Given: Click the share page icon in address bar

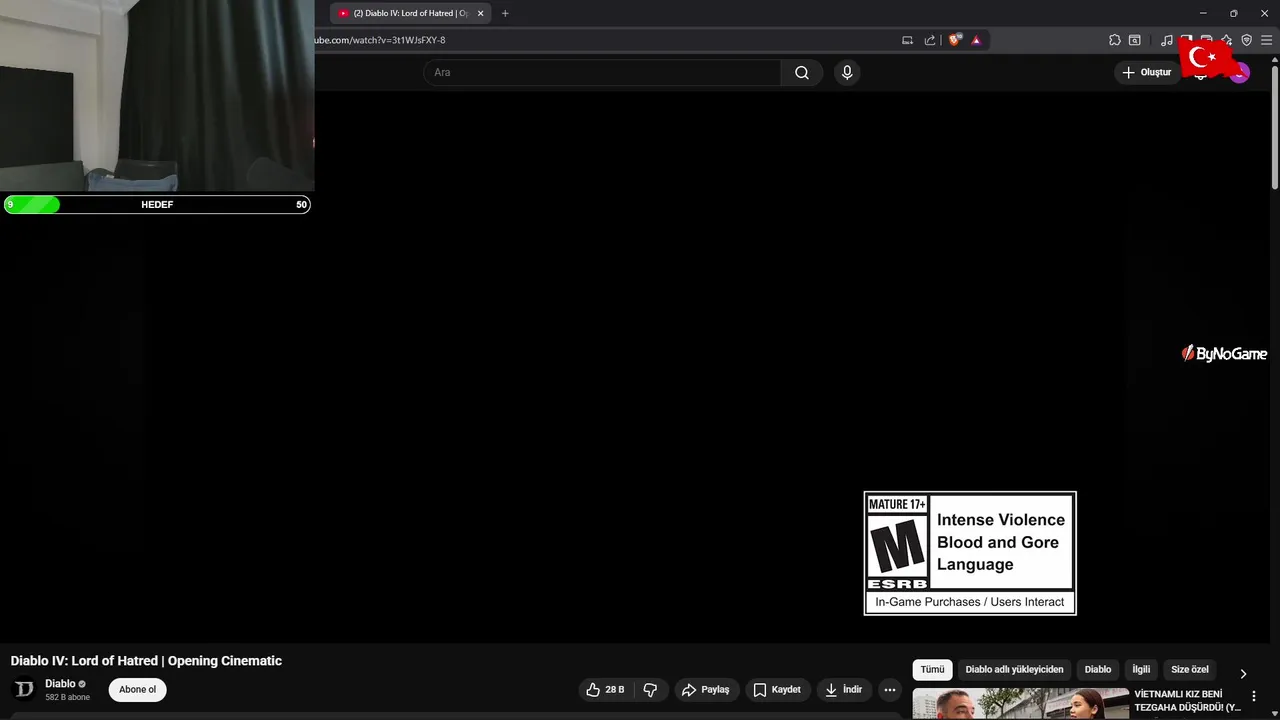Looking at the screenshot, I should 930,40.
